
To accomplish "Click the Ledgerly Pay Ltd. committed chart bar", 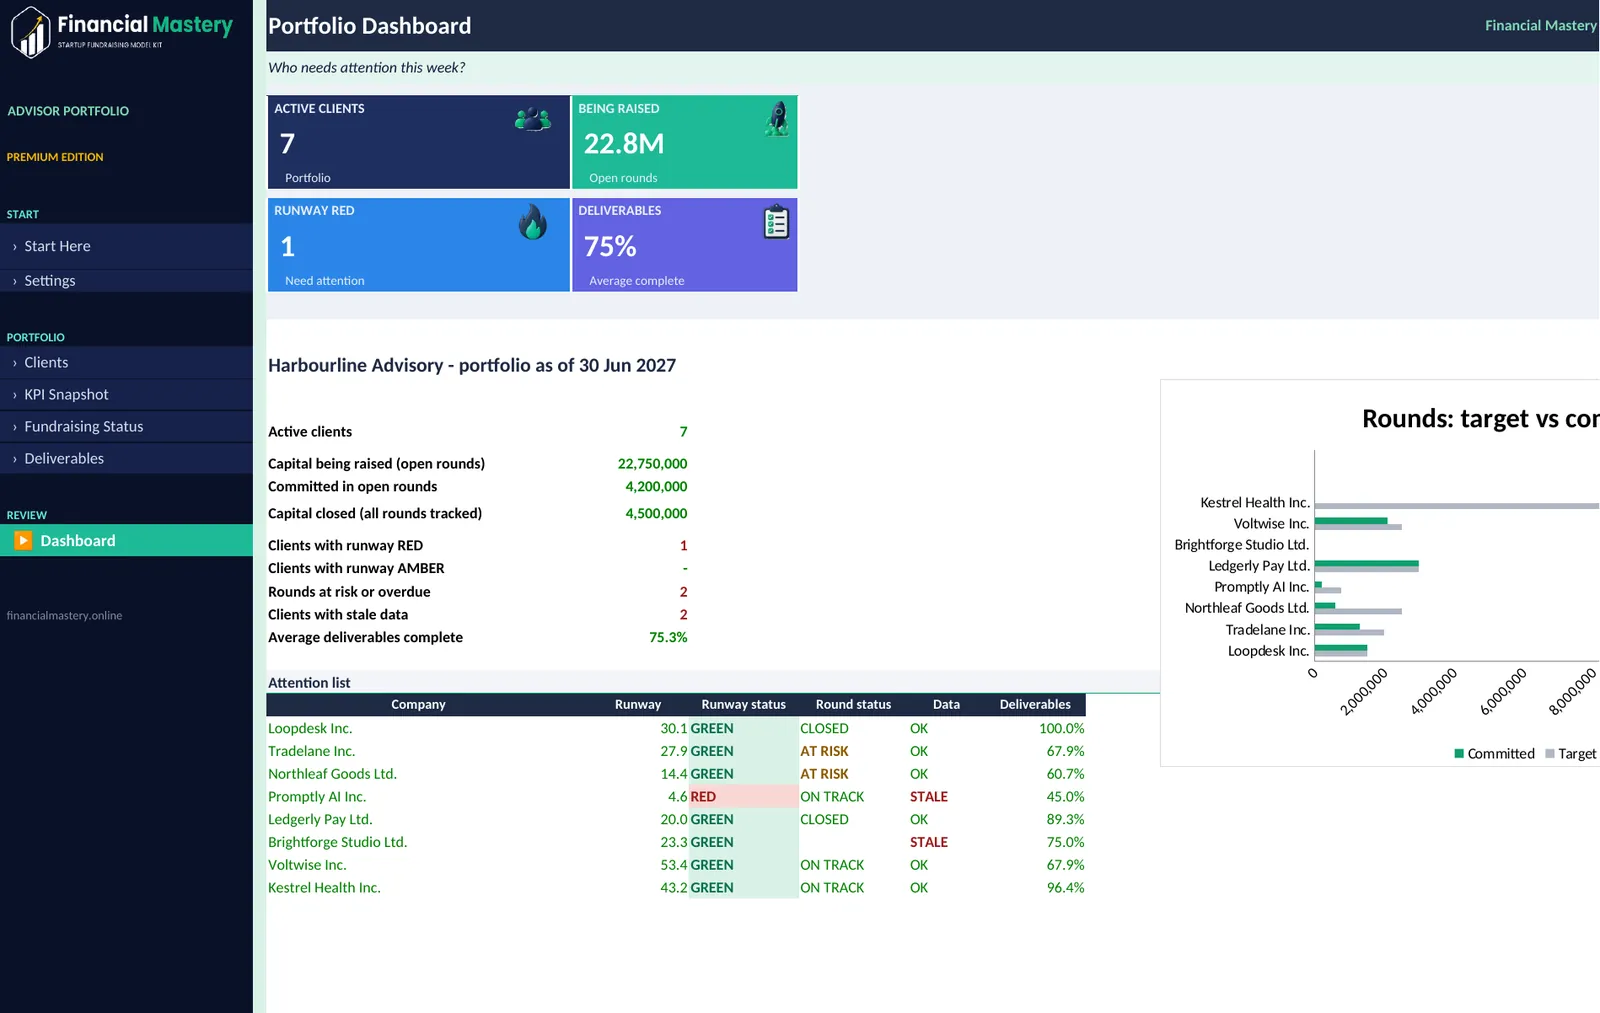I will [1366, 563].
